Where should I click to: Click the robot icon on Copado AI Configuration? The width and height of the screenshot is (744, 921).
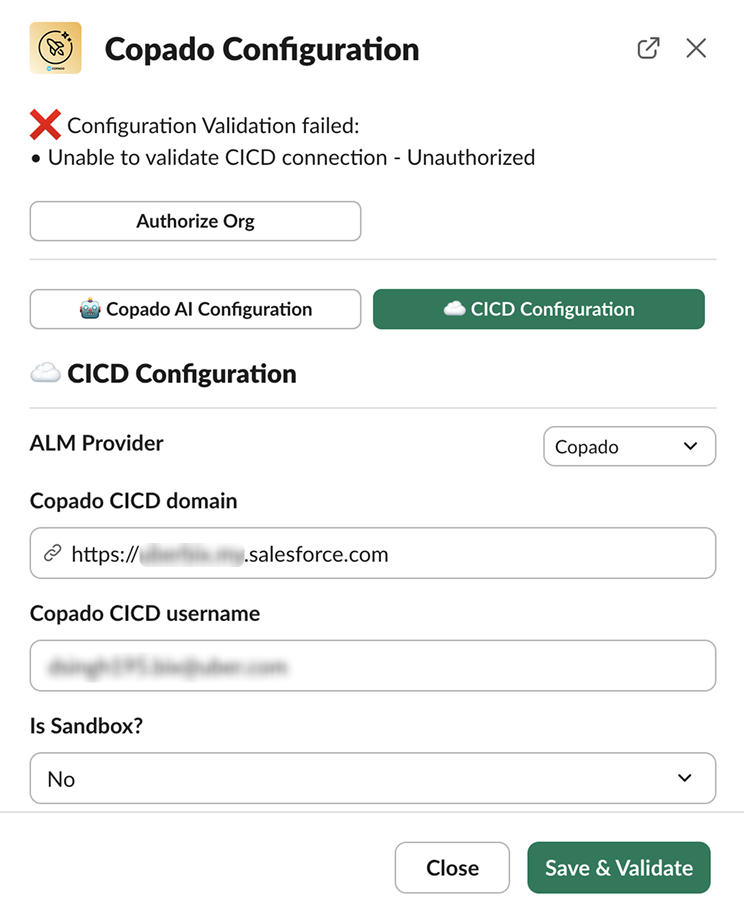click(90, 310)
